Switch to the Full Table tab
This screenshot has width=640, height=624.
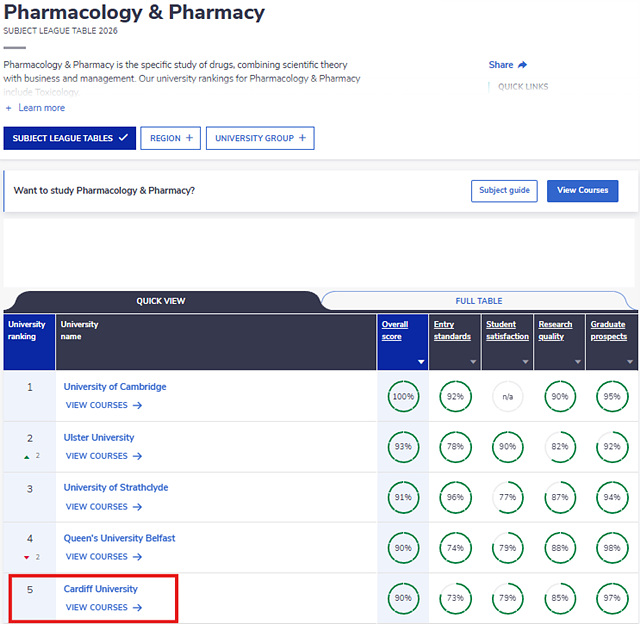(478, 301)
